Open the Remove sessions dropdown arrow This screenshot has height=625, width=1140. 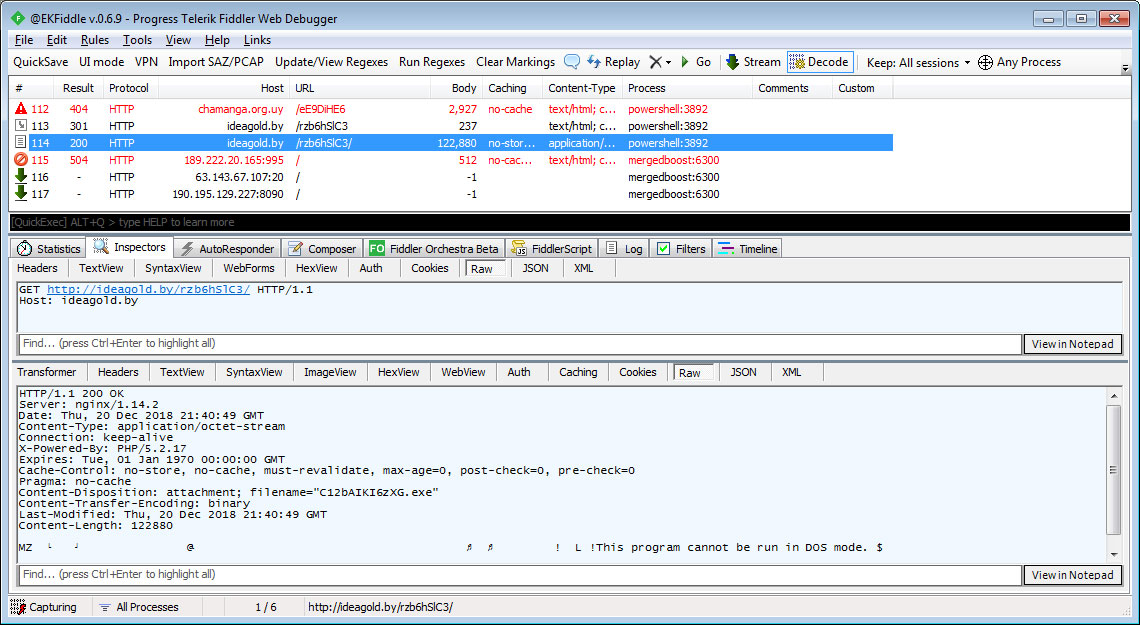point(668,63)
